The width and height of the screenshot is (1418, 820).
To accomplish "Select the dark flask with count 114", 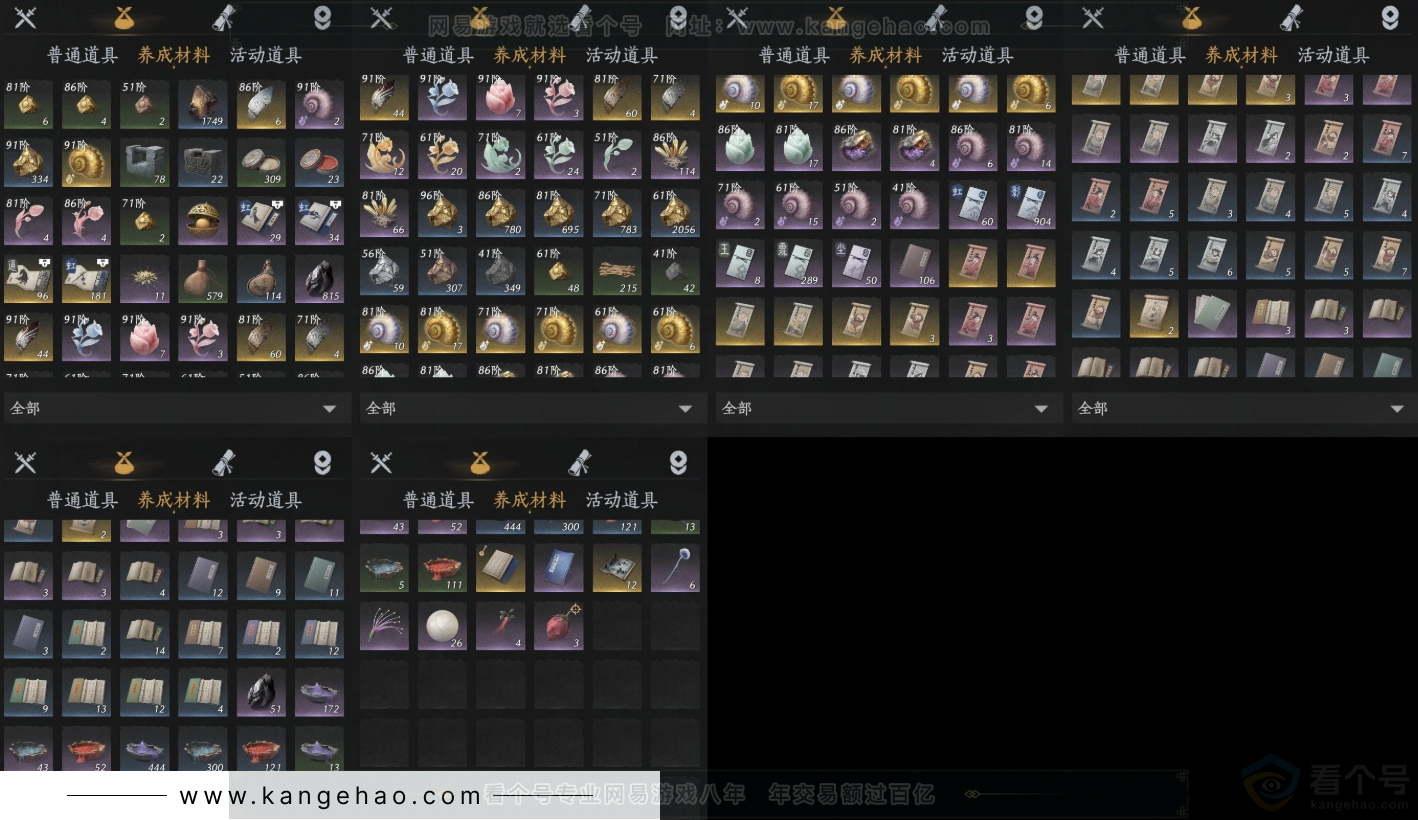I will click(x=261, y=279).
